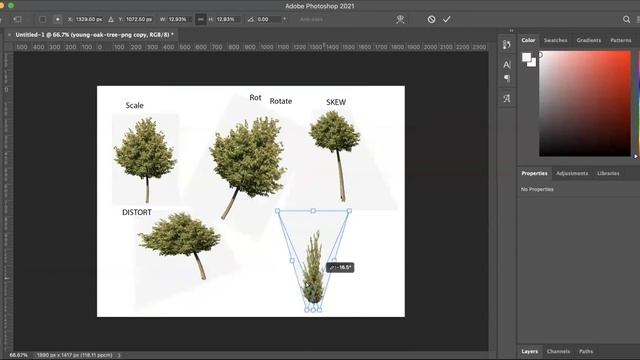Image resolution: width=640 pixels, height=360 pixels.
Task: Switch to the Properties tab
Action: (x=534, y=173)
